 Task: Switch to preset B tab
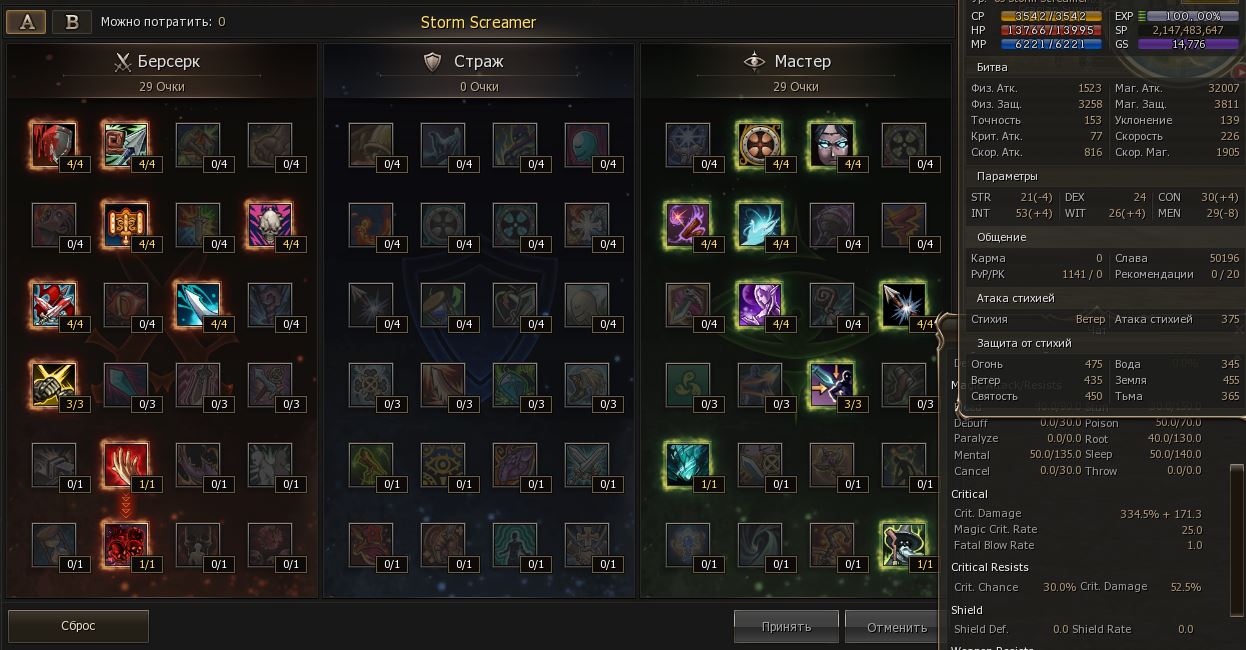pos(72,22)
